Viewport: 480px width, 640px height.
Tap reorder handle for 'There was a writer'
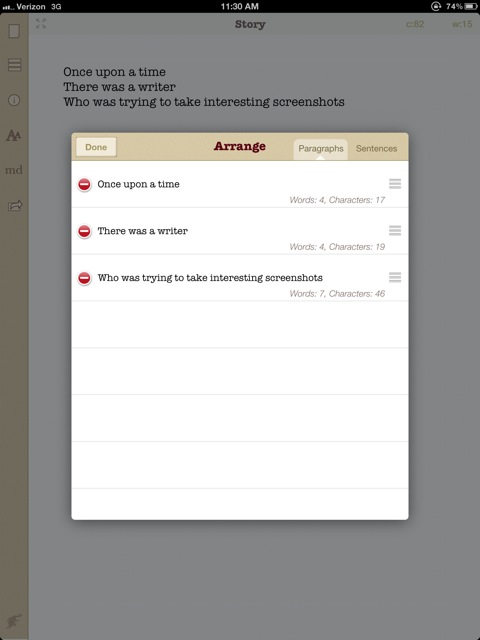point(395,231)
